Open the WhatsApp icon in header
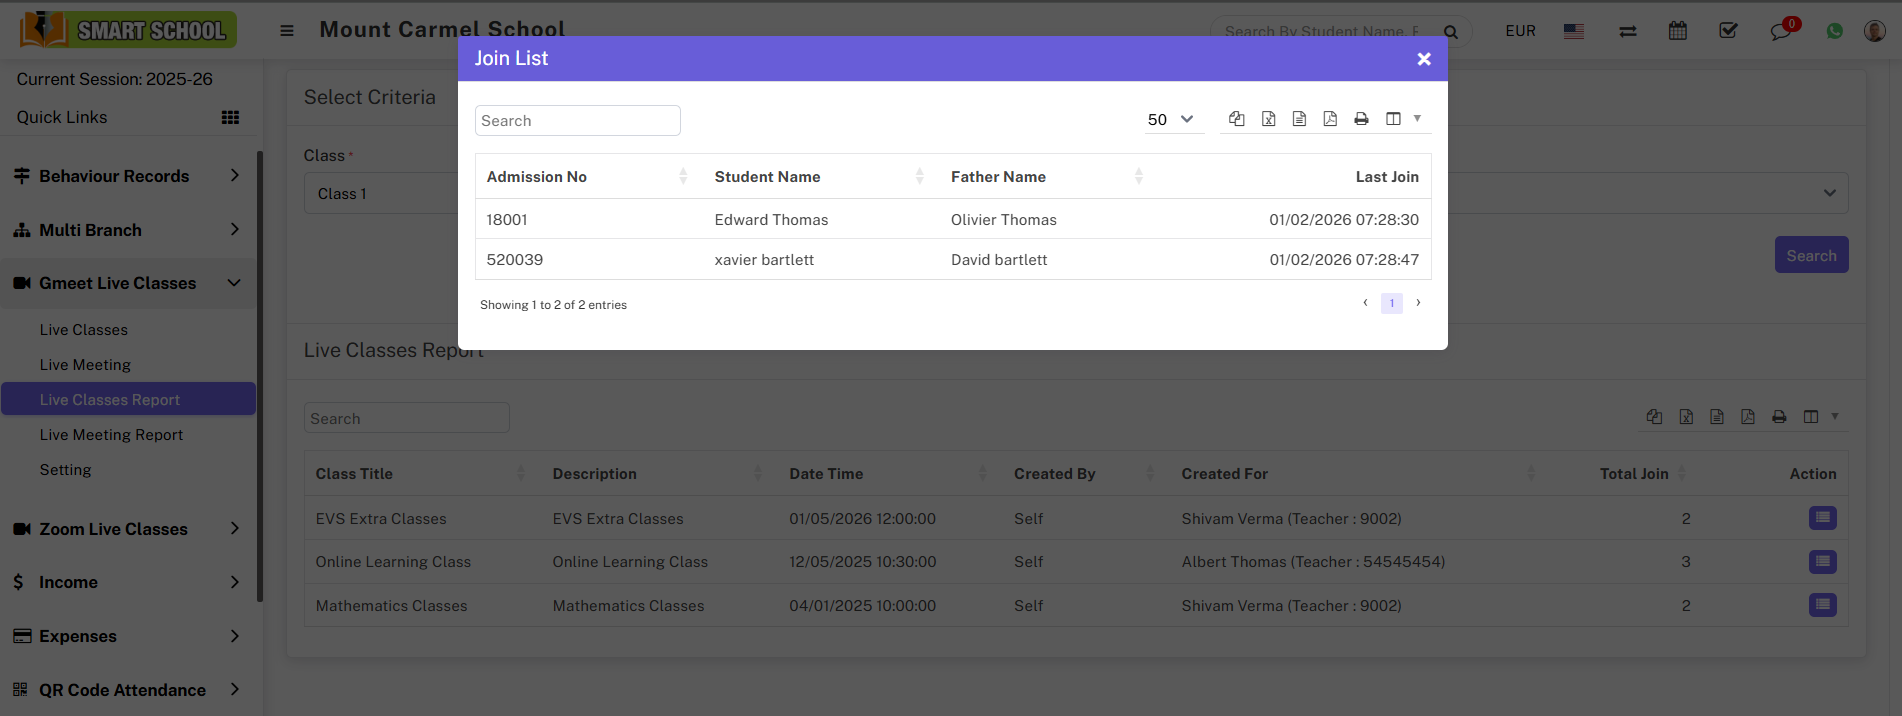This screenshot has width=1902, height=716. pyautogui.click(x=1835, y=31)
